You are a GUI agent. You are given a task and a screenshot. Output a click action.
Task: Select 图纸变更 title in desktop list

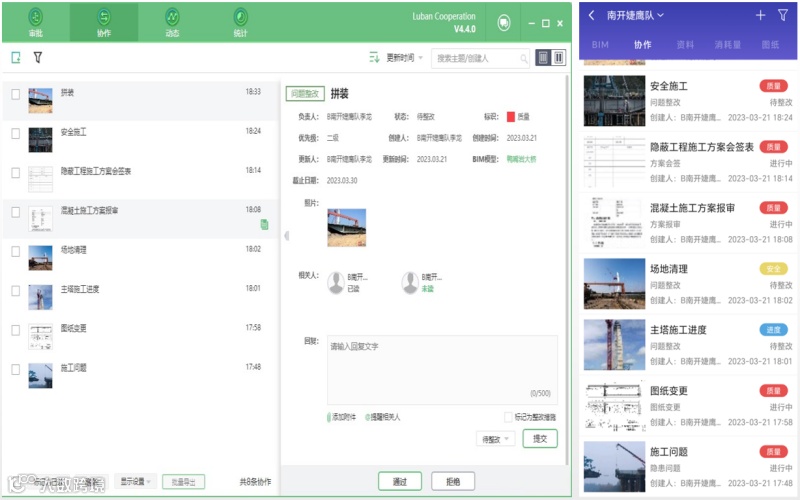(x=73, y=328)
